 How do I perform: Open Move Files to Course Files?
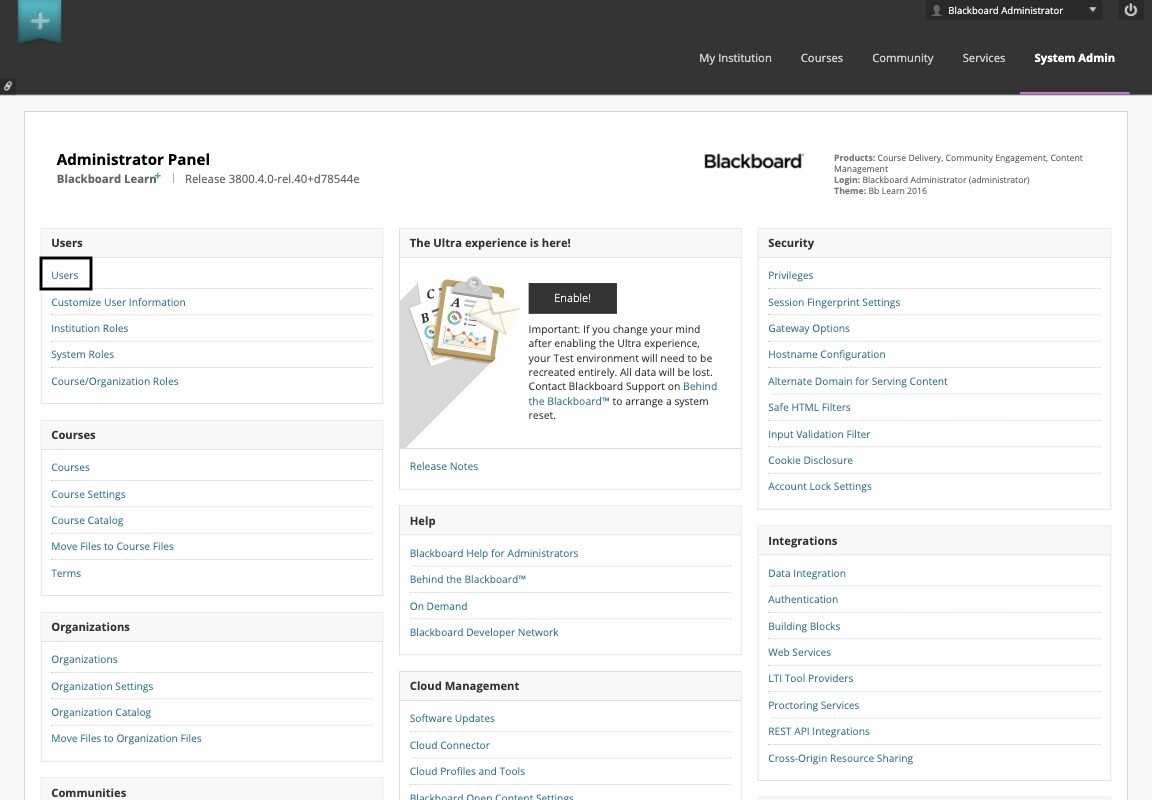coord(112,547)
